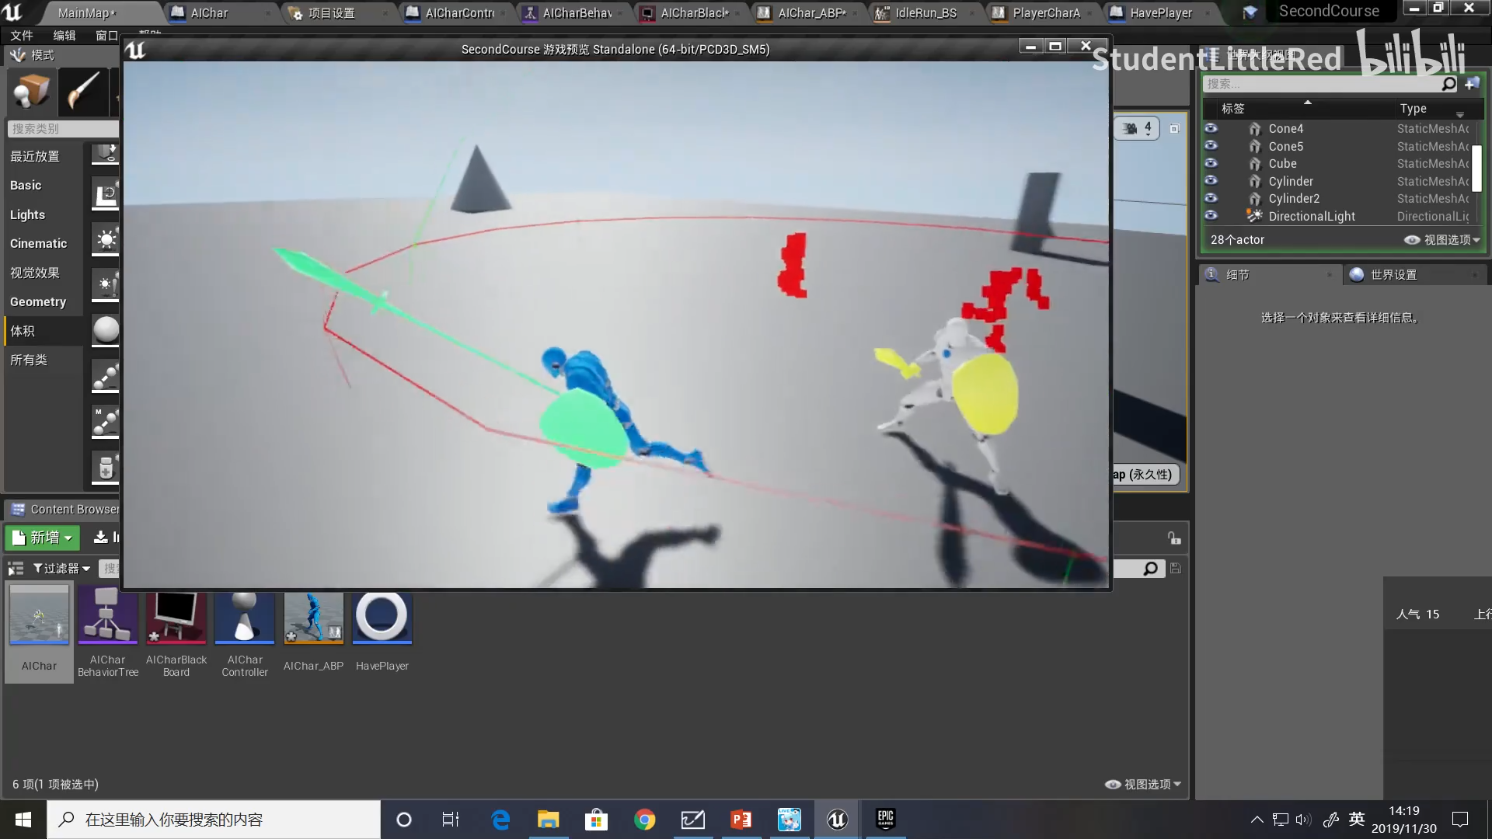The width and height of the screenshot is (1492, 839).
Task: Click the World Outliner vertical scrollbar
Action: point(1476,168)
